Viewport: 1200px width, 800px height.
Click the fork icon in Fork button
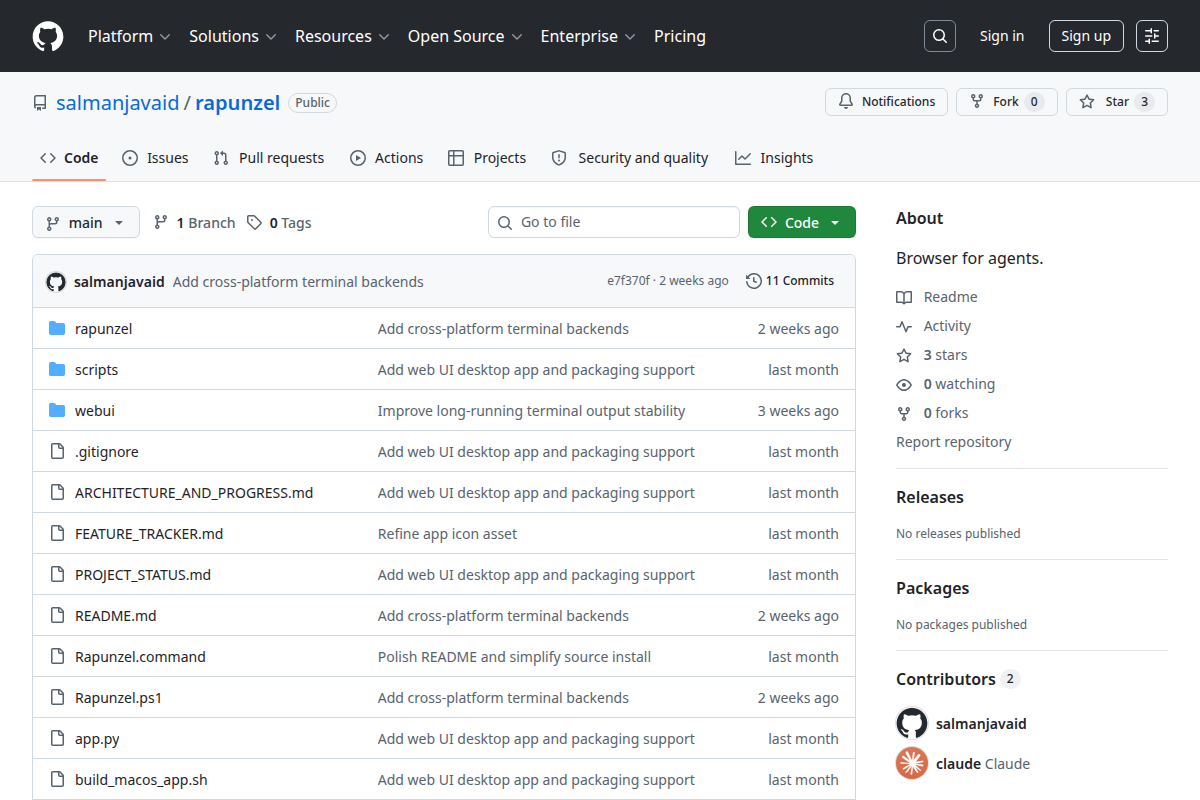click(x=977, y=102)
